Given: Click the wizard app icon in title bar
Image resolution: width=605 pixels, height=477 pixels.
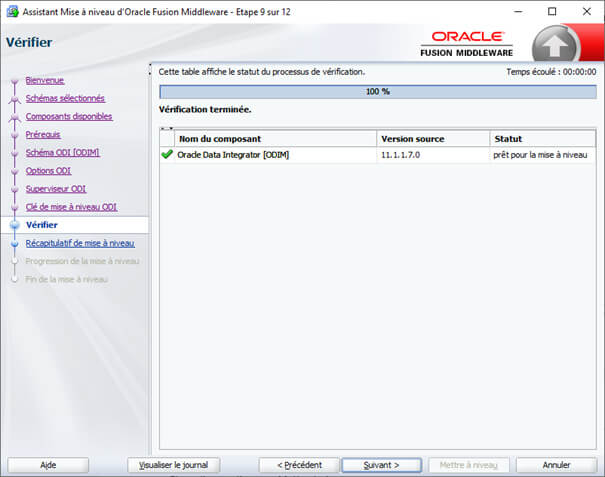Looking at the screenshot, I should (x=12, y=12).
